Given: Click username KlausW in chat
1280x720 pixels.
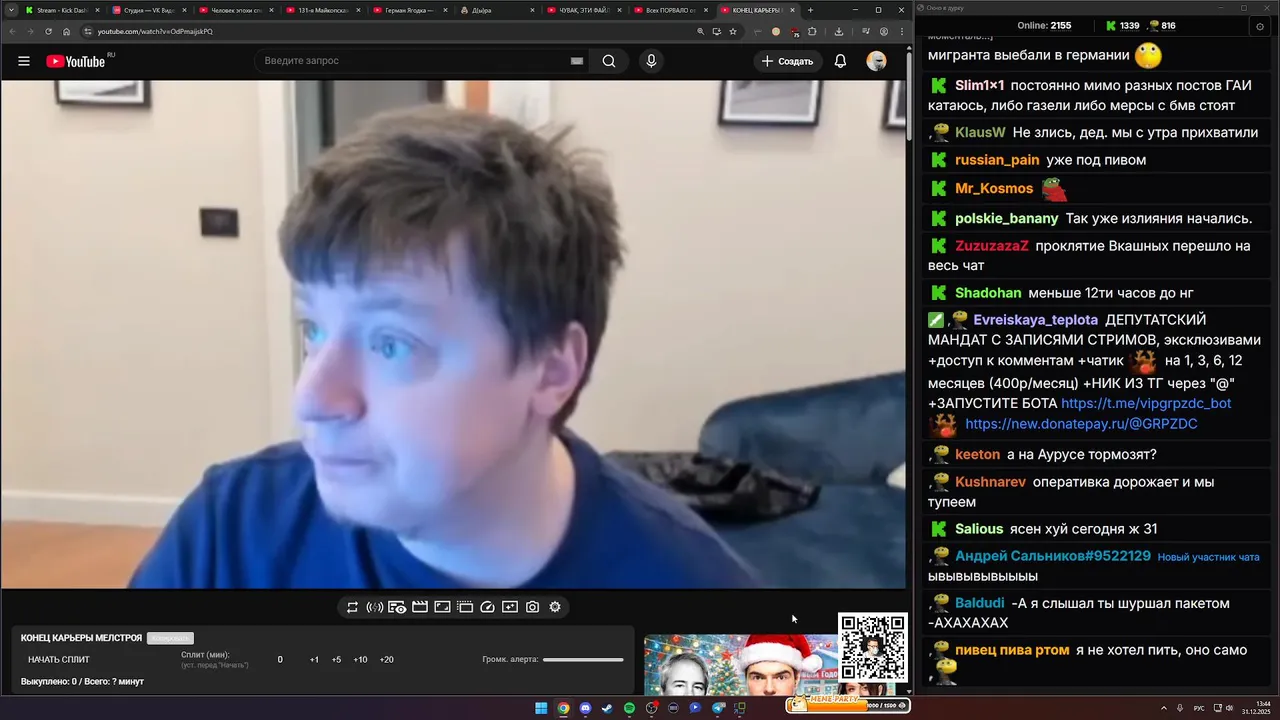Looking at the screenshot, I should click(x=980, y=132).
